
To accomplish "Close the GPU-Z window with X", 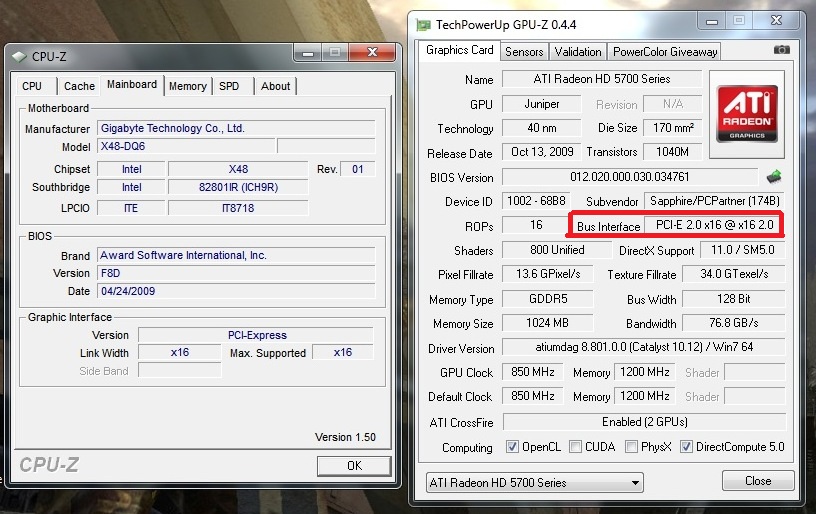I will tap(776, 20).
